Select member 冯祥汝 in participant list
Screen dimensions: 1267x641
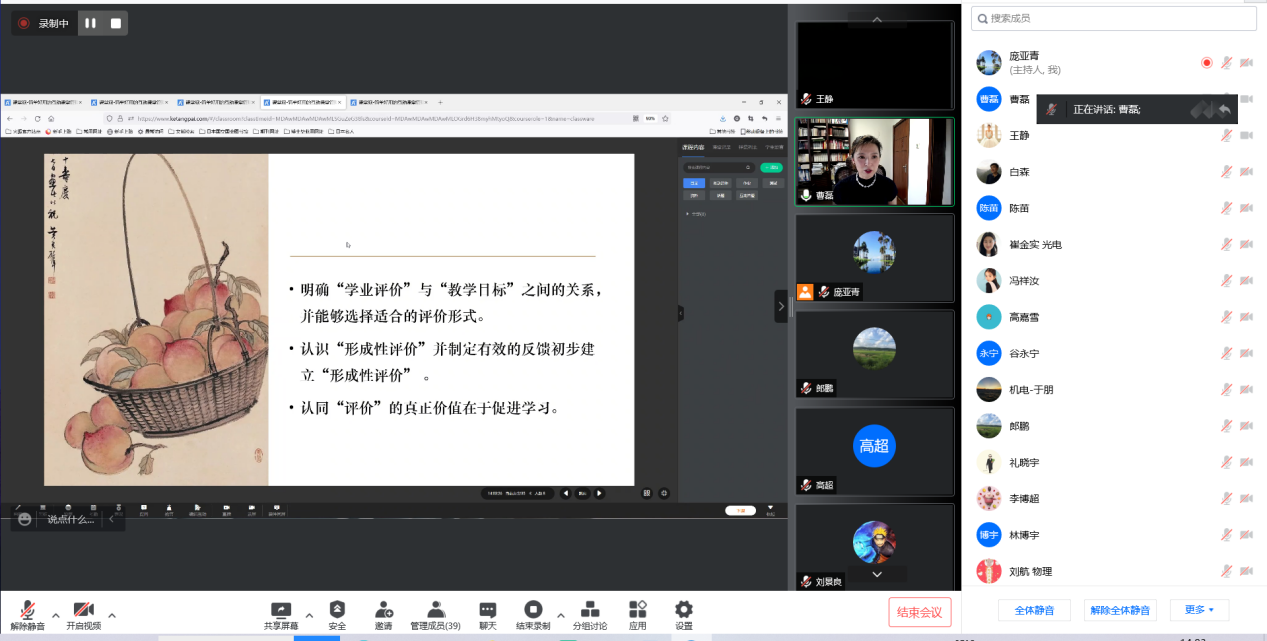[x=1114, y=281]
